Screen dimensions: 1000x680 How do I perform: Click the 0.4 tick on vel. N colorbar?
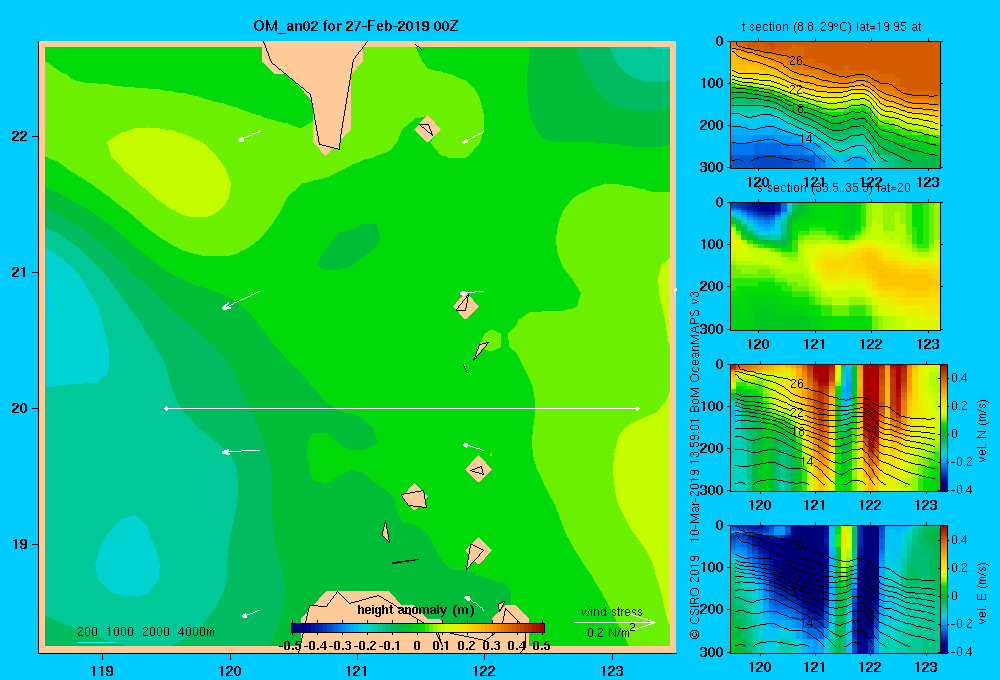(959, 378)
